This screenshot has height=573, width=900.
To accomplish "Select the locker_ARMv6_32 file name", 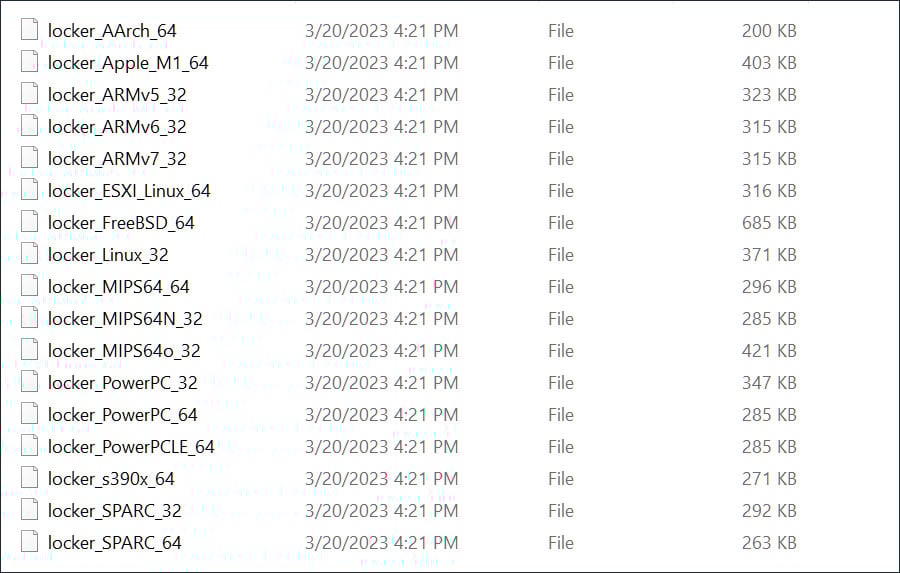I will point(117,127).
